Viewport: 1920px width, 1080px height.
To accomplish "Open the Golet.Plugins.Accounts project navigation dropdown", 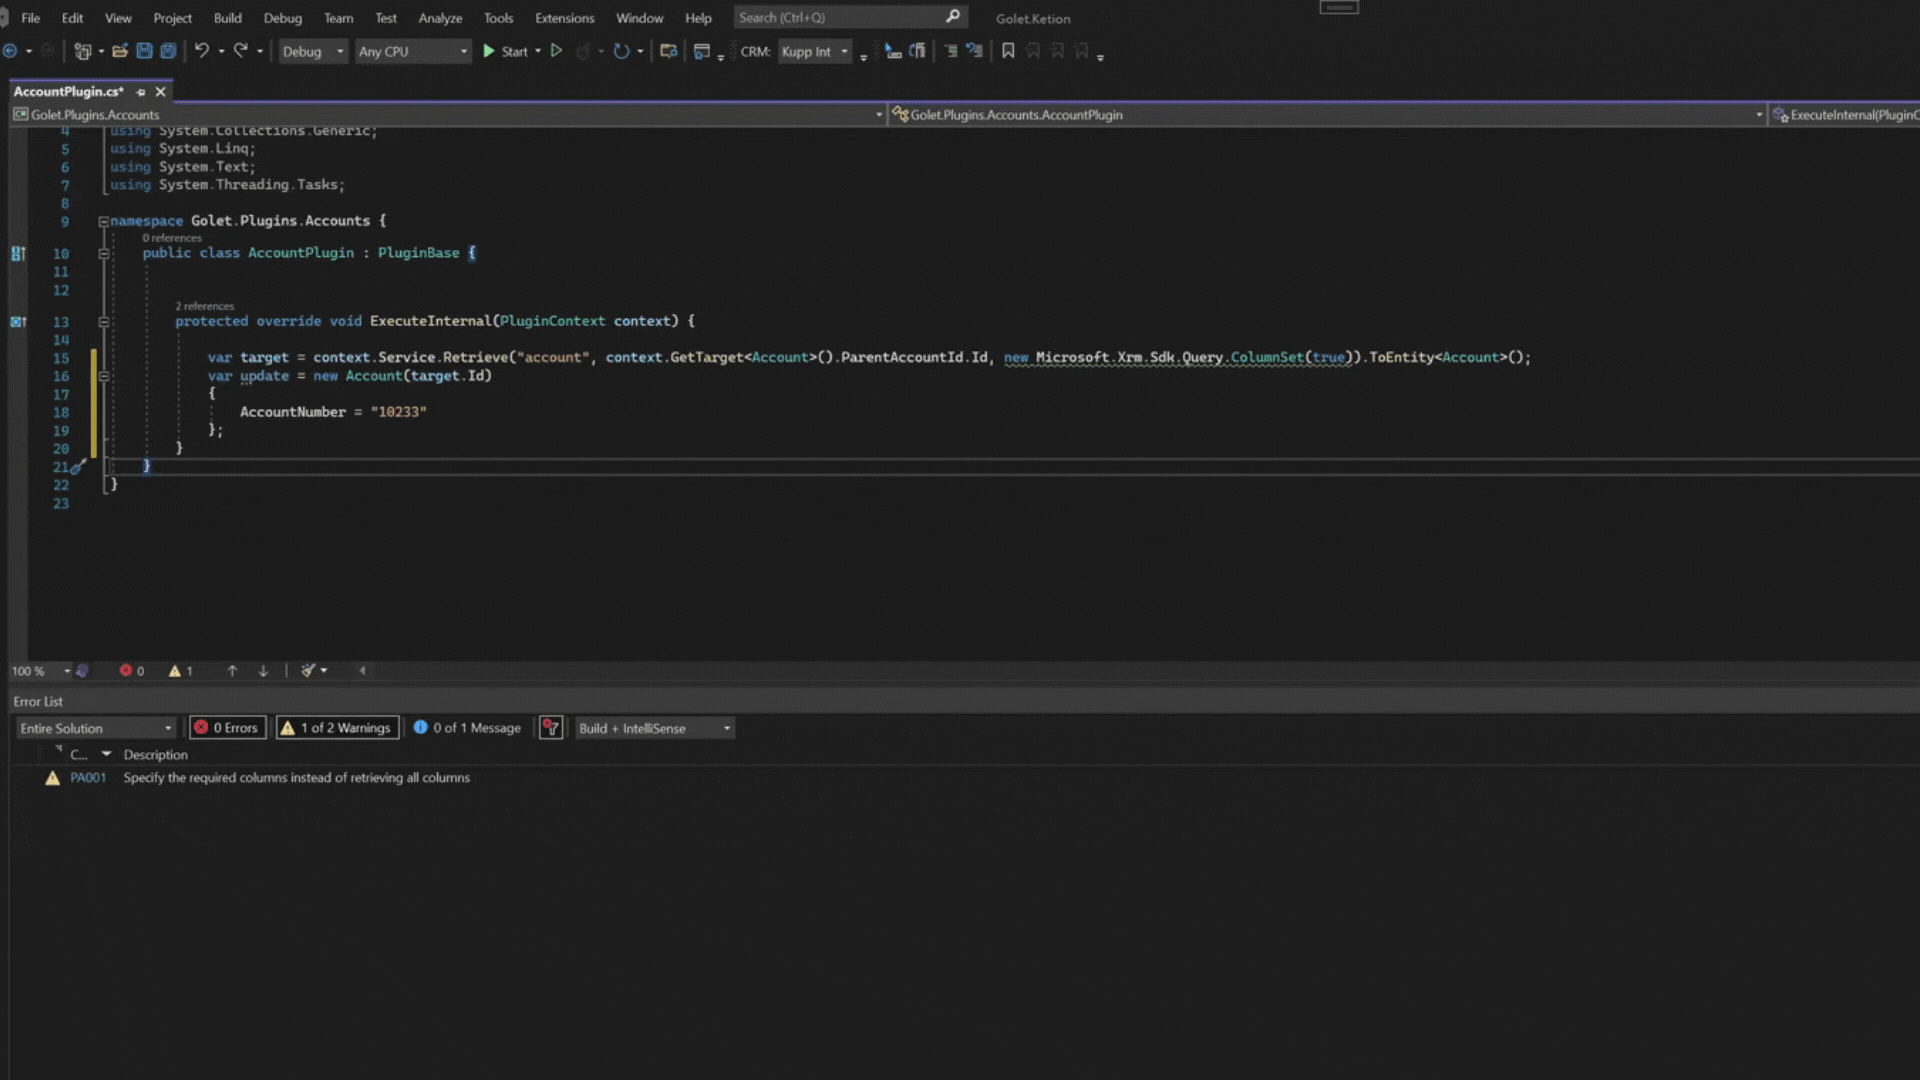I will tap(448, 115).
